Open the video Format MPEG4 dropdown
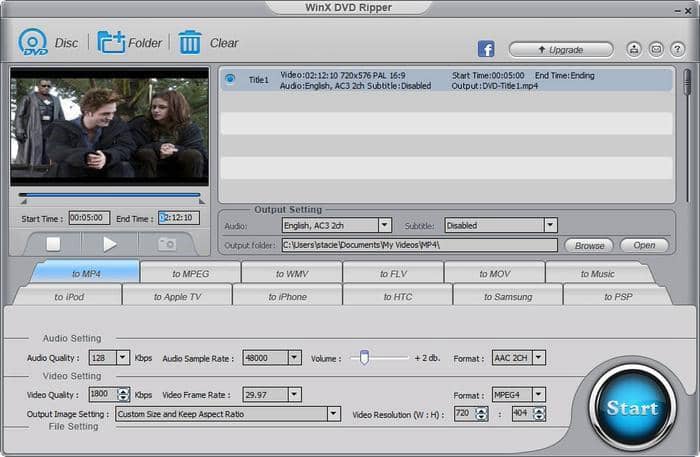 (x=539, y=395)
